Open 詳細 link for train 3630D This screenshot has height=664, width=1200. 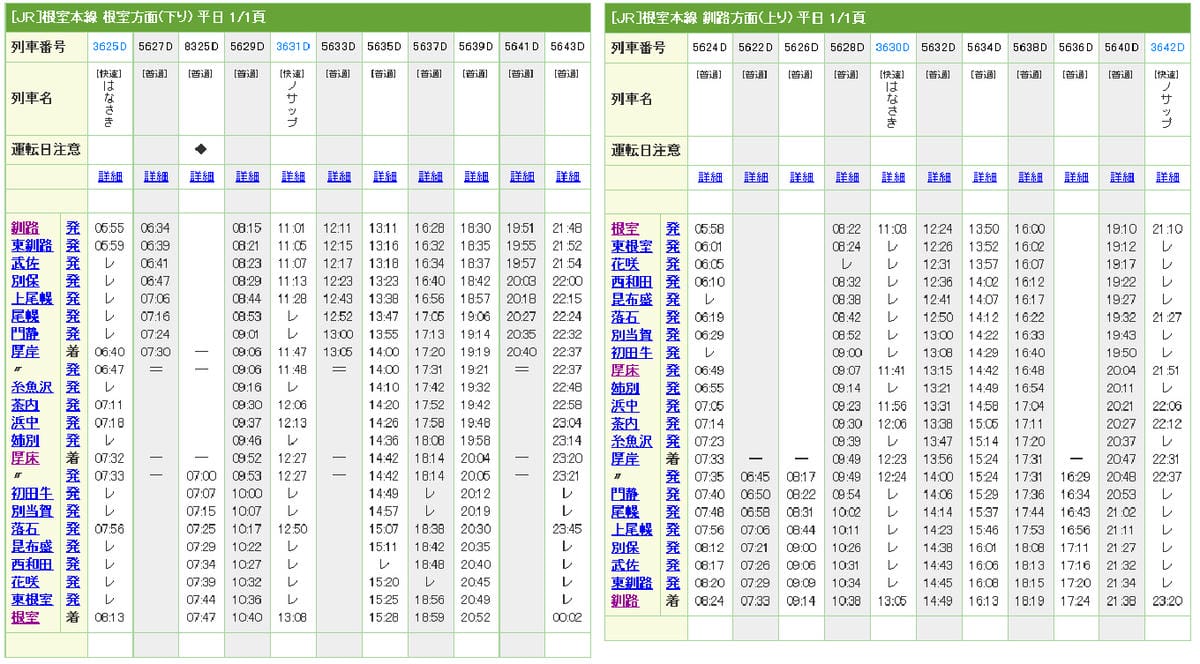(893, 177)
